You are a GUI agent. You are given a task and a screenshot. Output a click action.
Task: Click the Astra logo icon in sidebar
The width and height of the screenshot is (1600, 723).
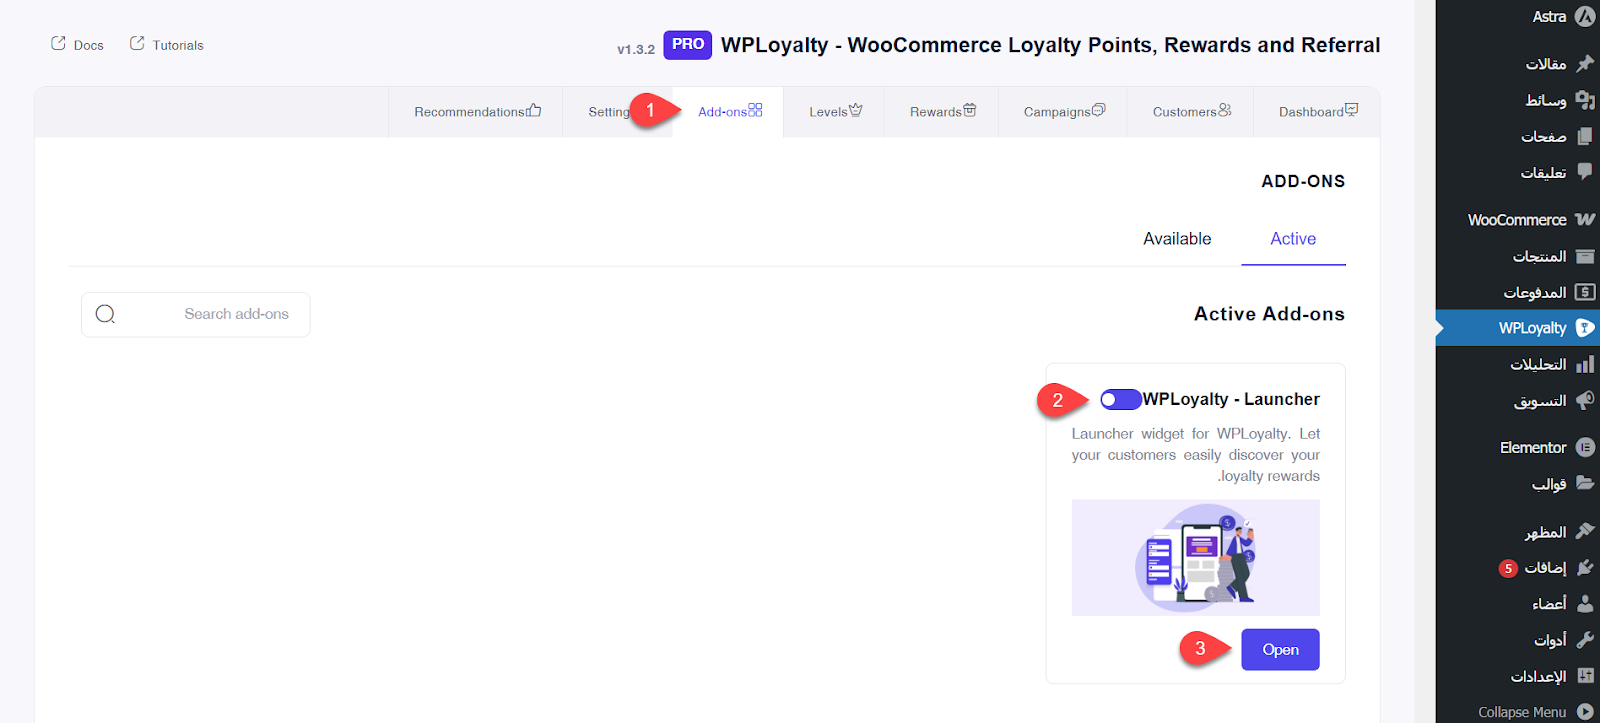point(1585,16)
